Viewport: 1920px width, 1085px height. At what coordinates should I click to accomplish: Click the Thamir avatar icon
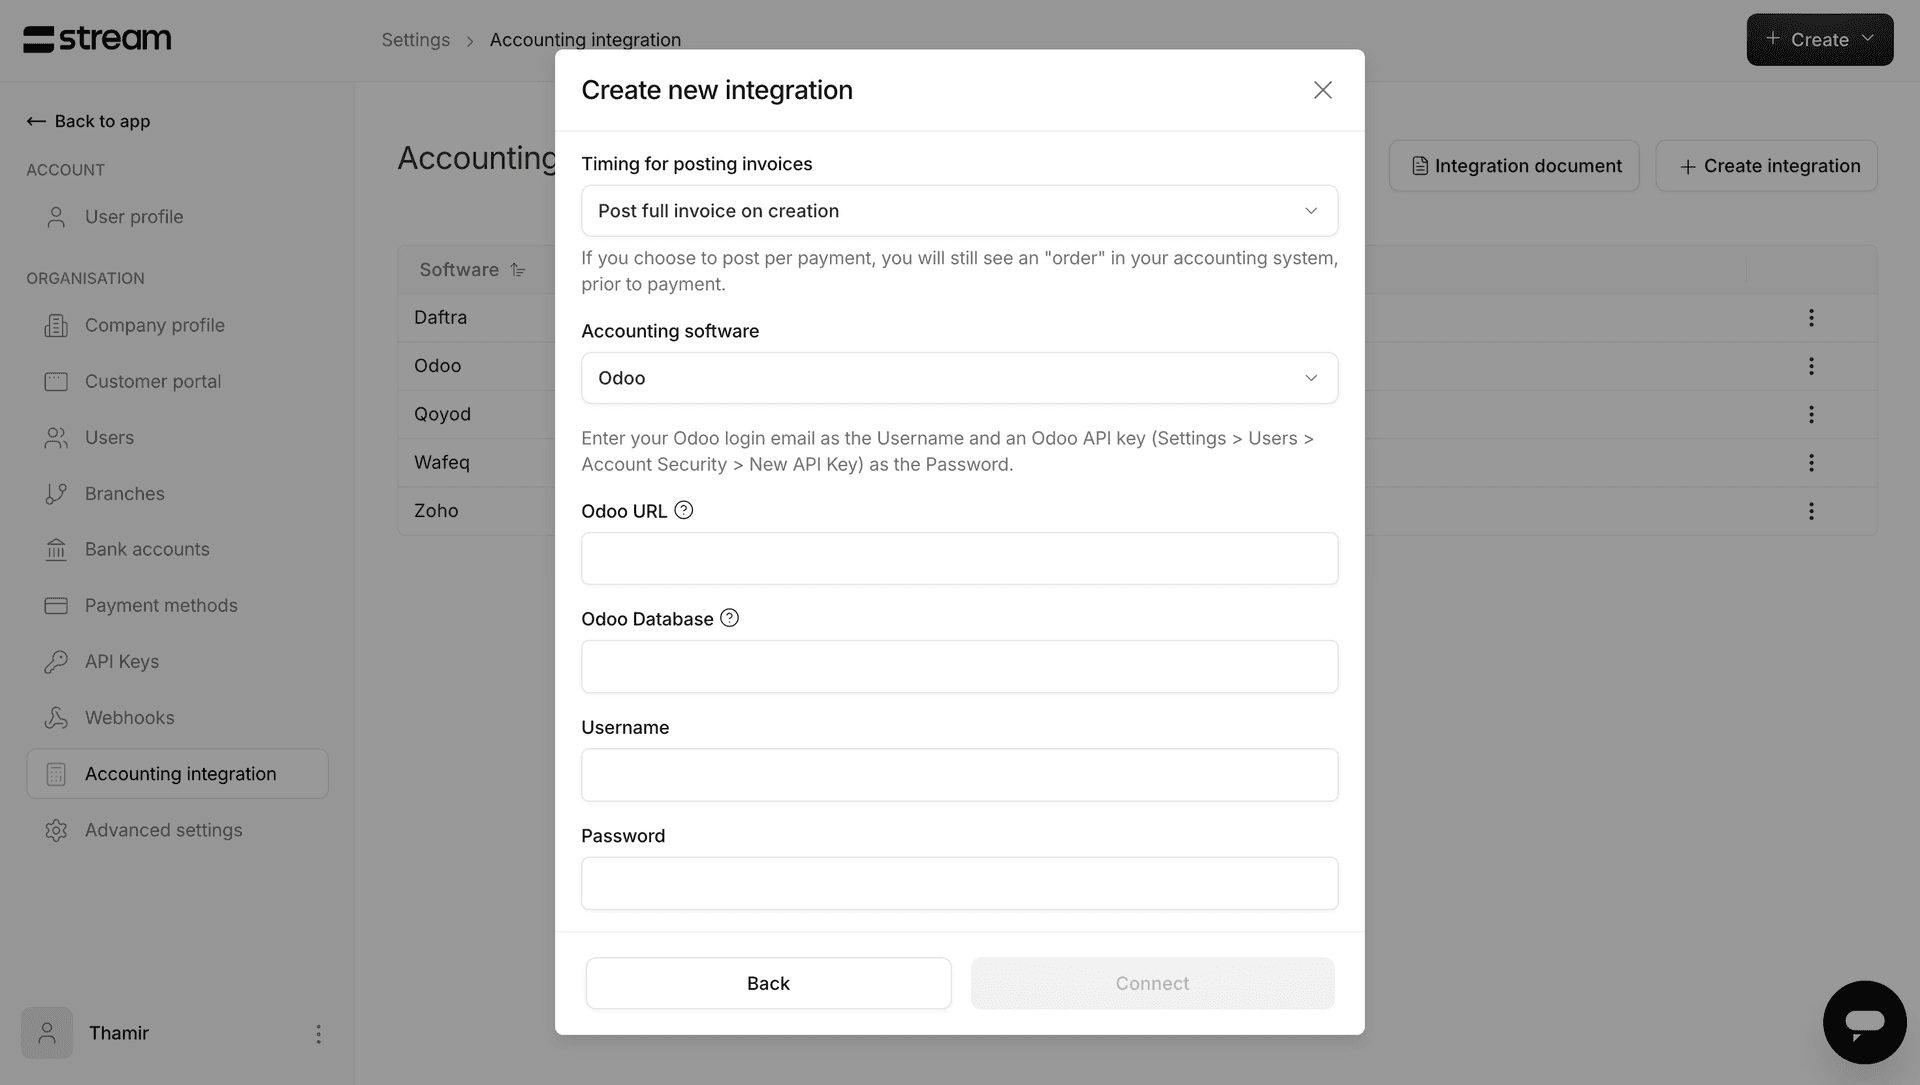47,1033
